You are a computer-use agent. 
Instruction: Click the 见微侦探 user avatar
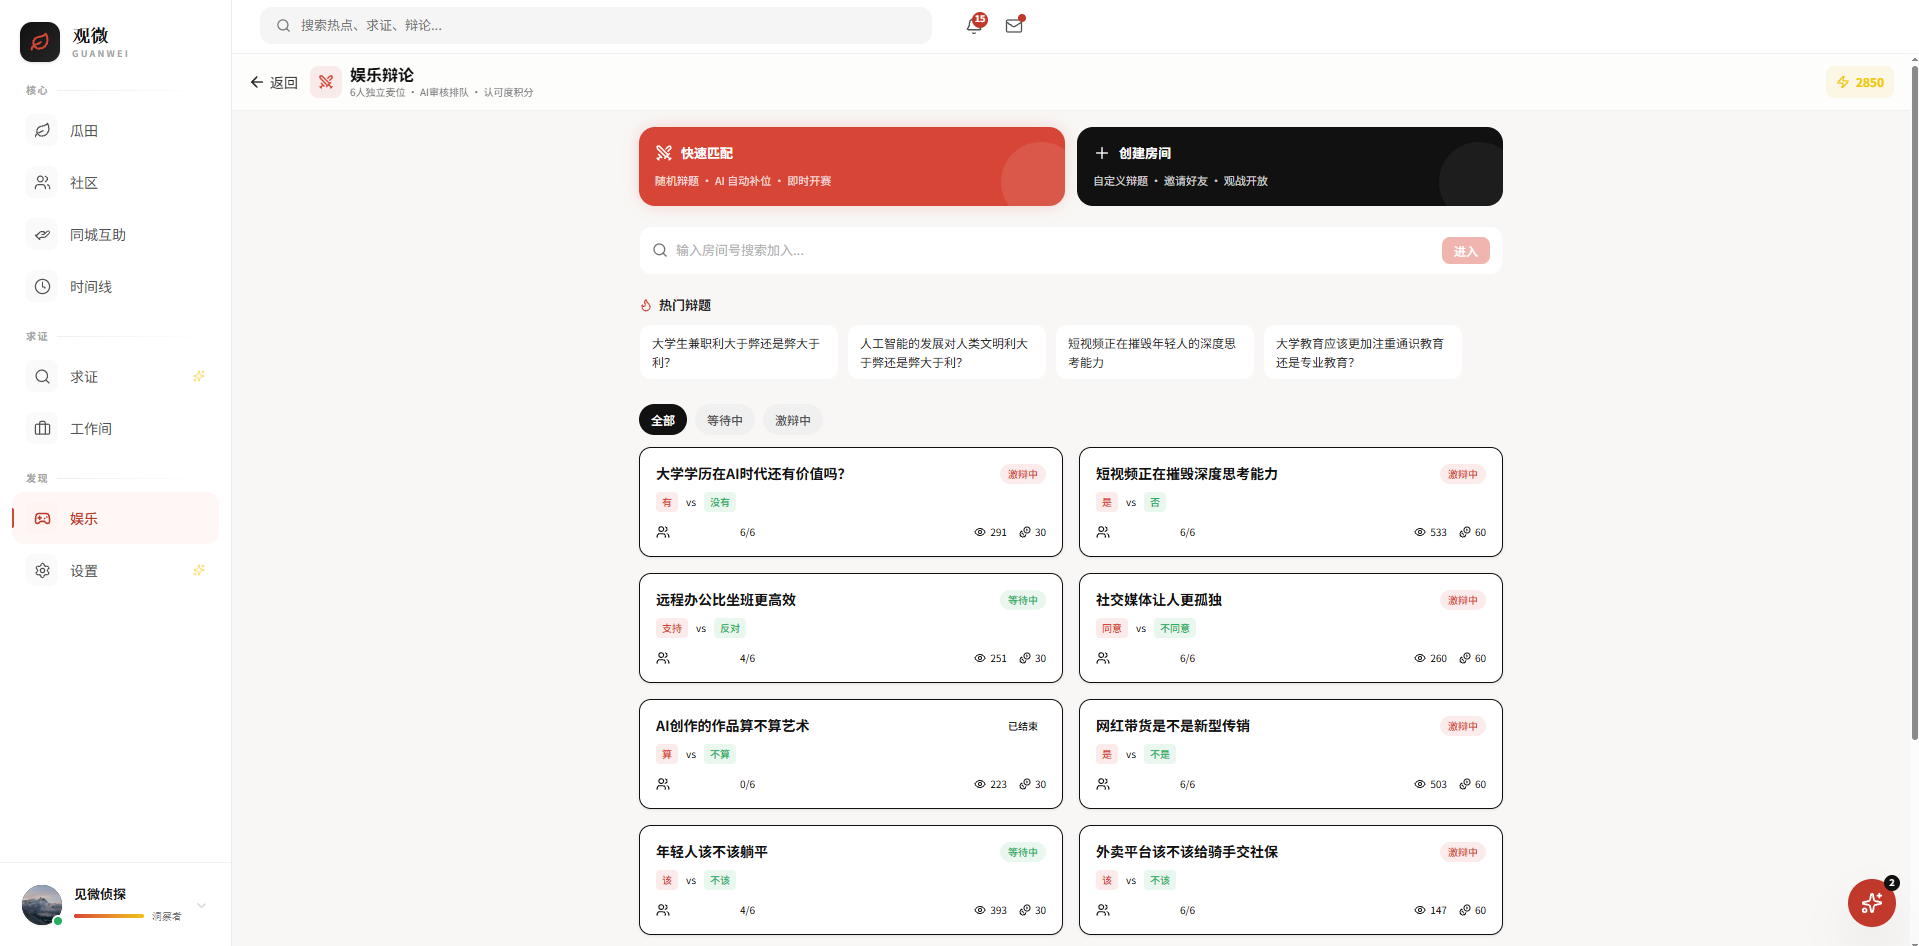click(42, 905)
